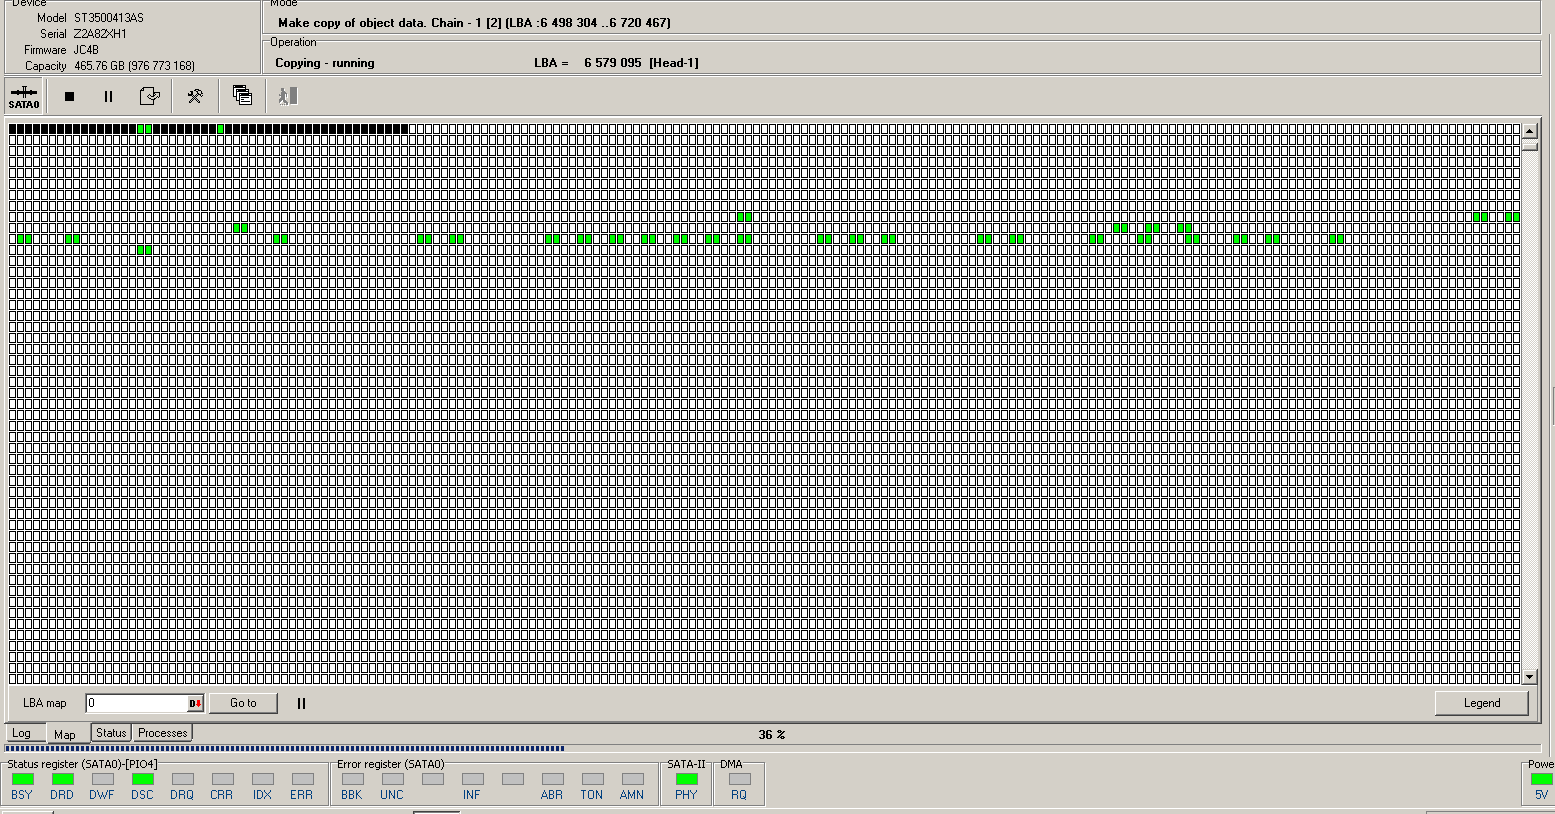Click the LBA value 6 579 095
Screen dimensions: 1555x814
(x=613, y=63)
